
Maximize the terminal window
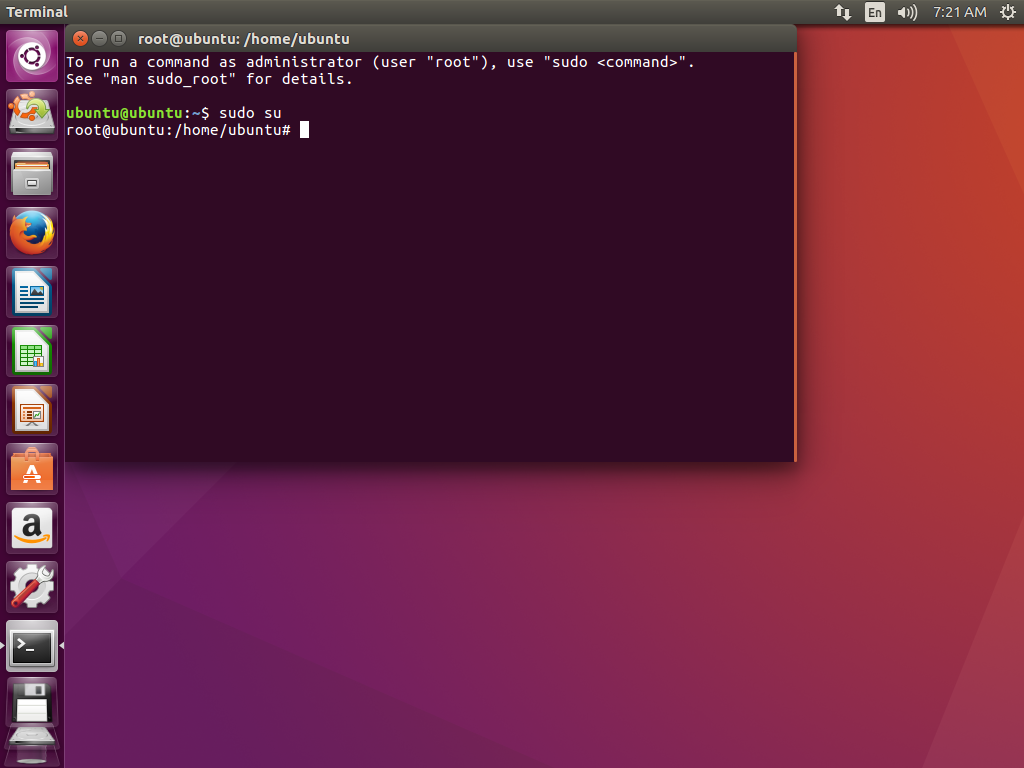click(x=118, y=39)
